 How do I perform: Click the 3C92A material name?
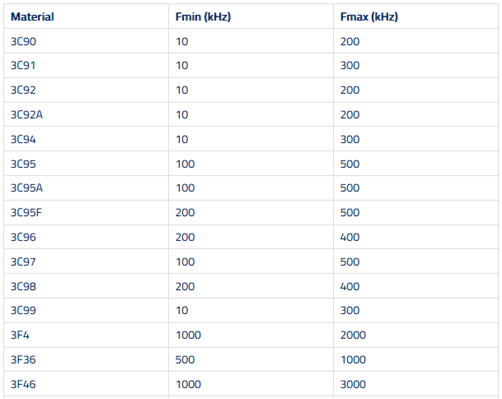click(x=27, y=115)
